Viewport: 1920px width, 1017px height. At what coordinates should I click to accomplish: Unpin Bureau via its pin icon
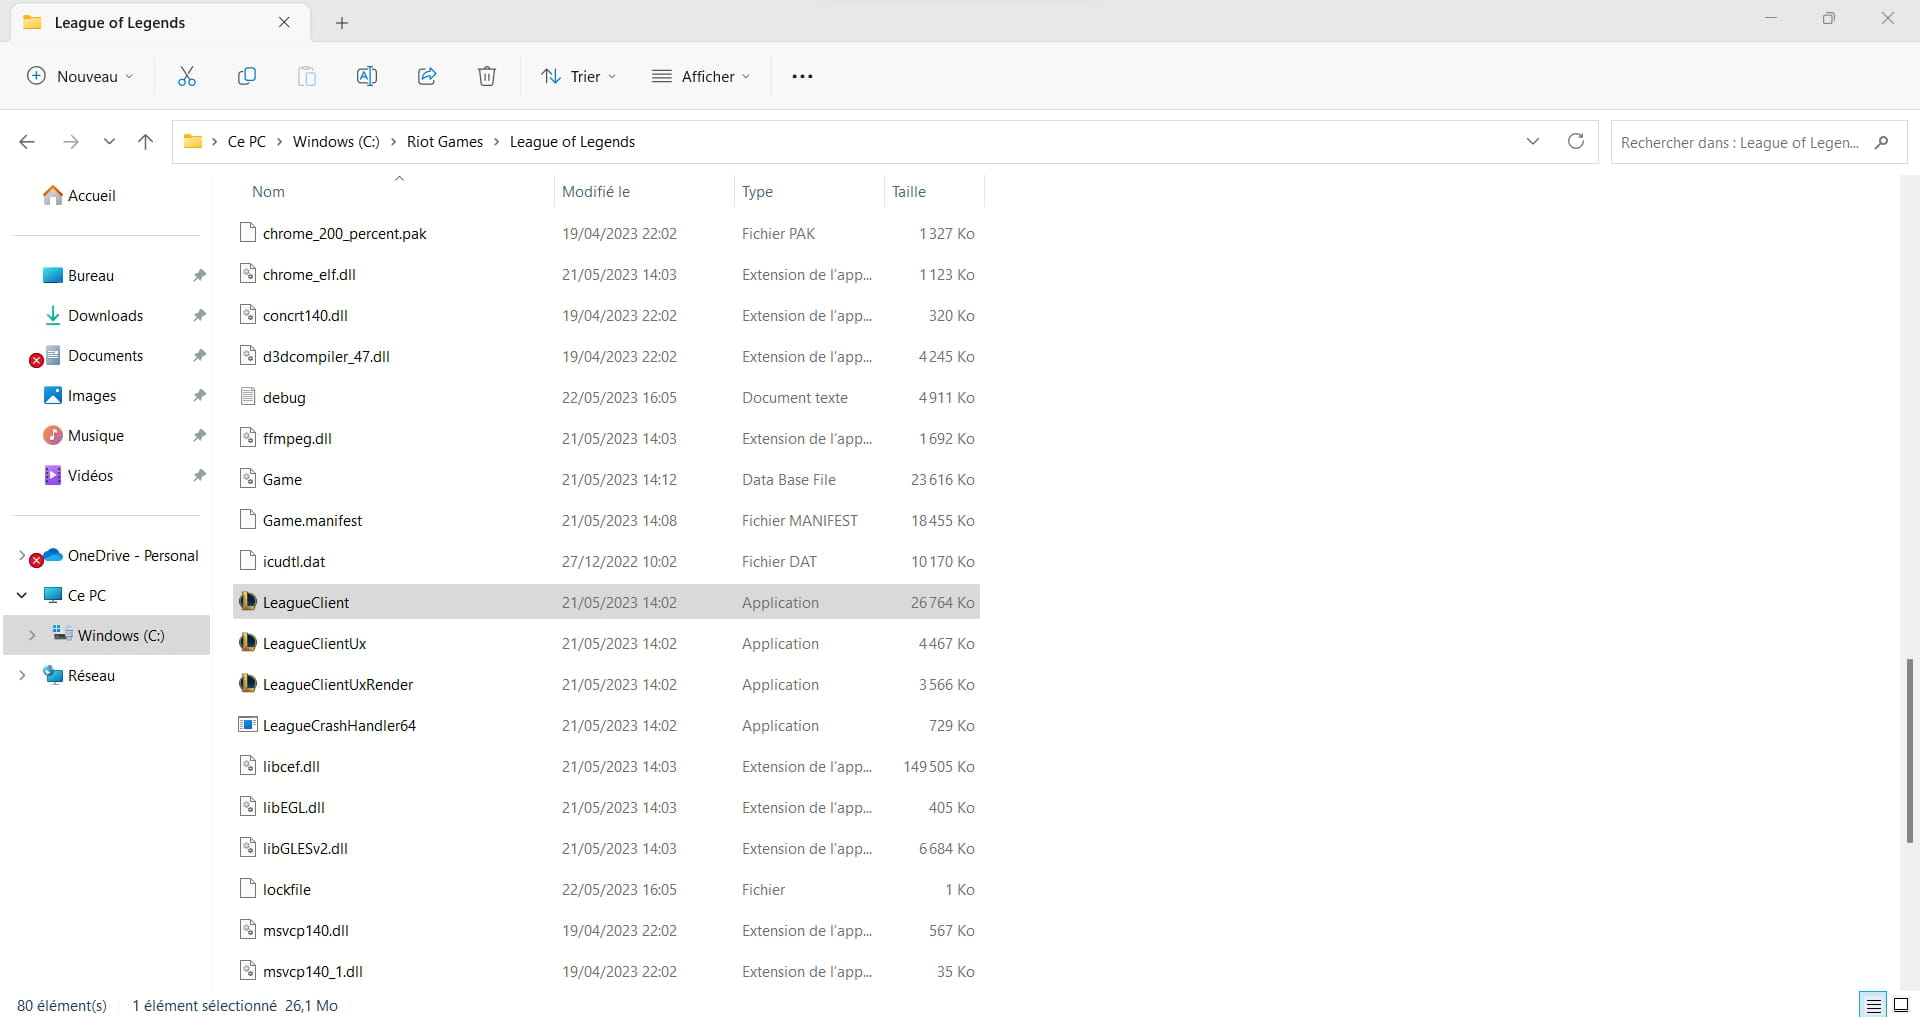(199, 275)
